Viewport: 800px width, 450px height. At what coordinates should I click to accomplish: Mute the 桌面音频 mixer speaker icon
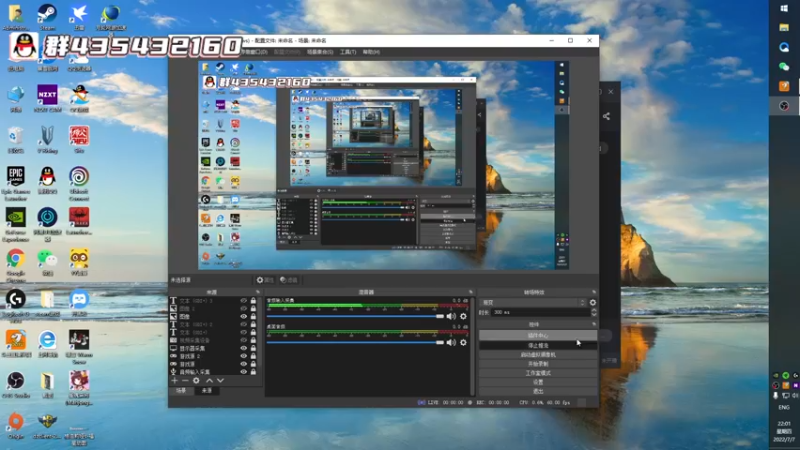[x=451, y=342]
